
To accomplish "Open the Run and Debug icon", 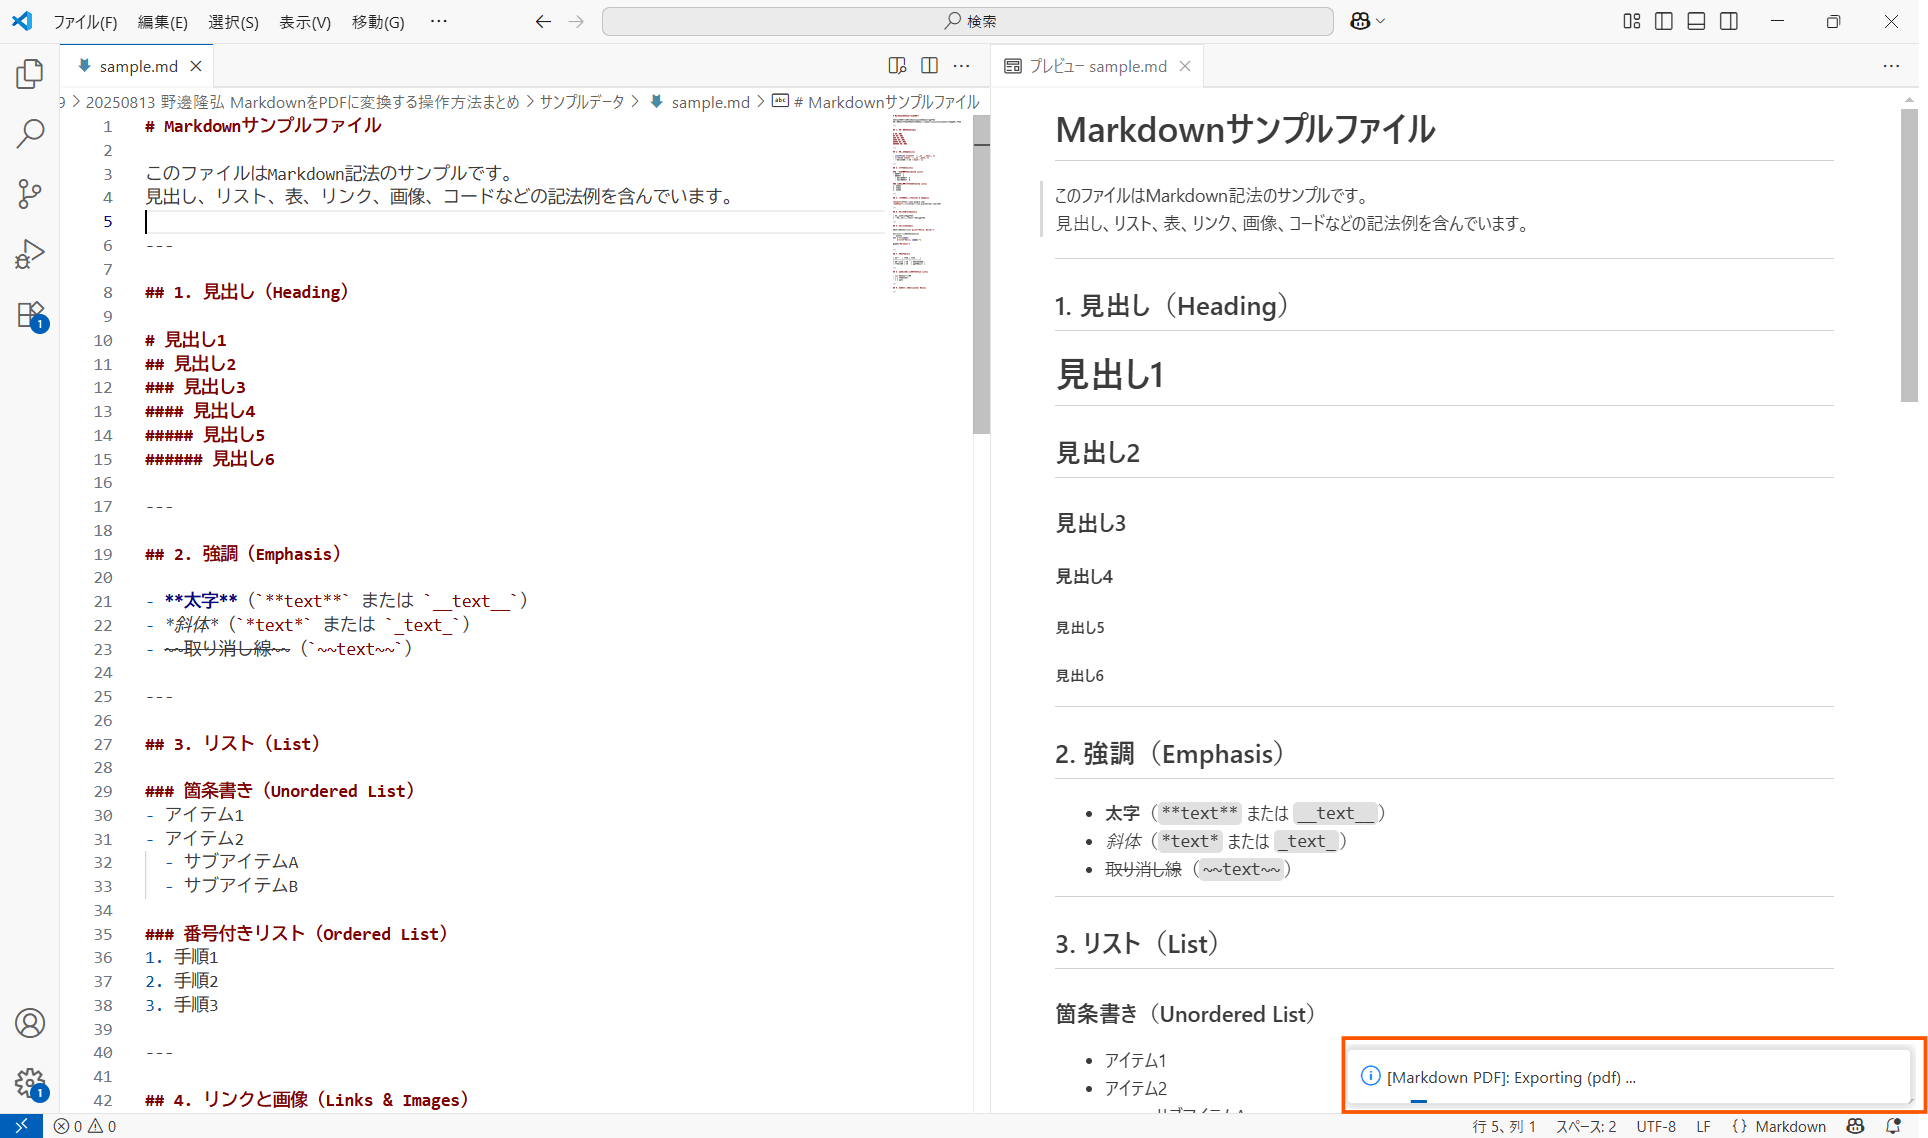I will 30,253.
